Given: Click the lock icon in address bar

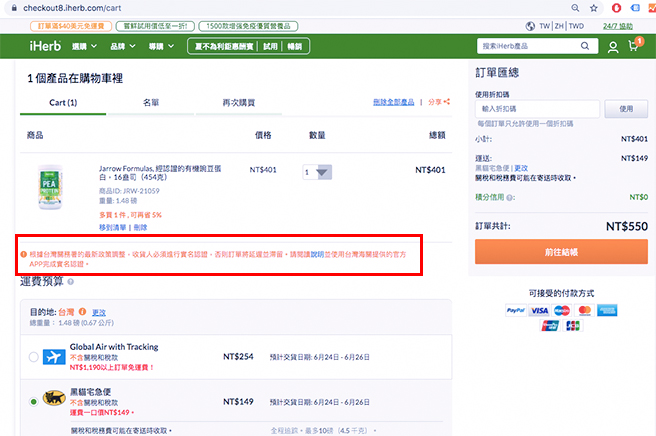Looking at the screenshot, I should coord(14,8).
